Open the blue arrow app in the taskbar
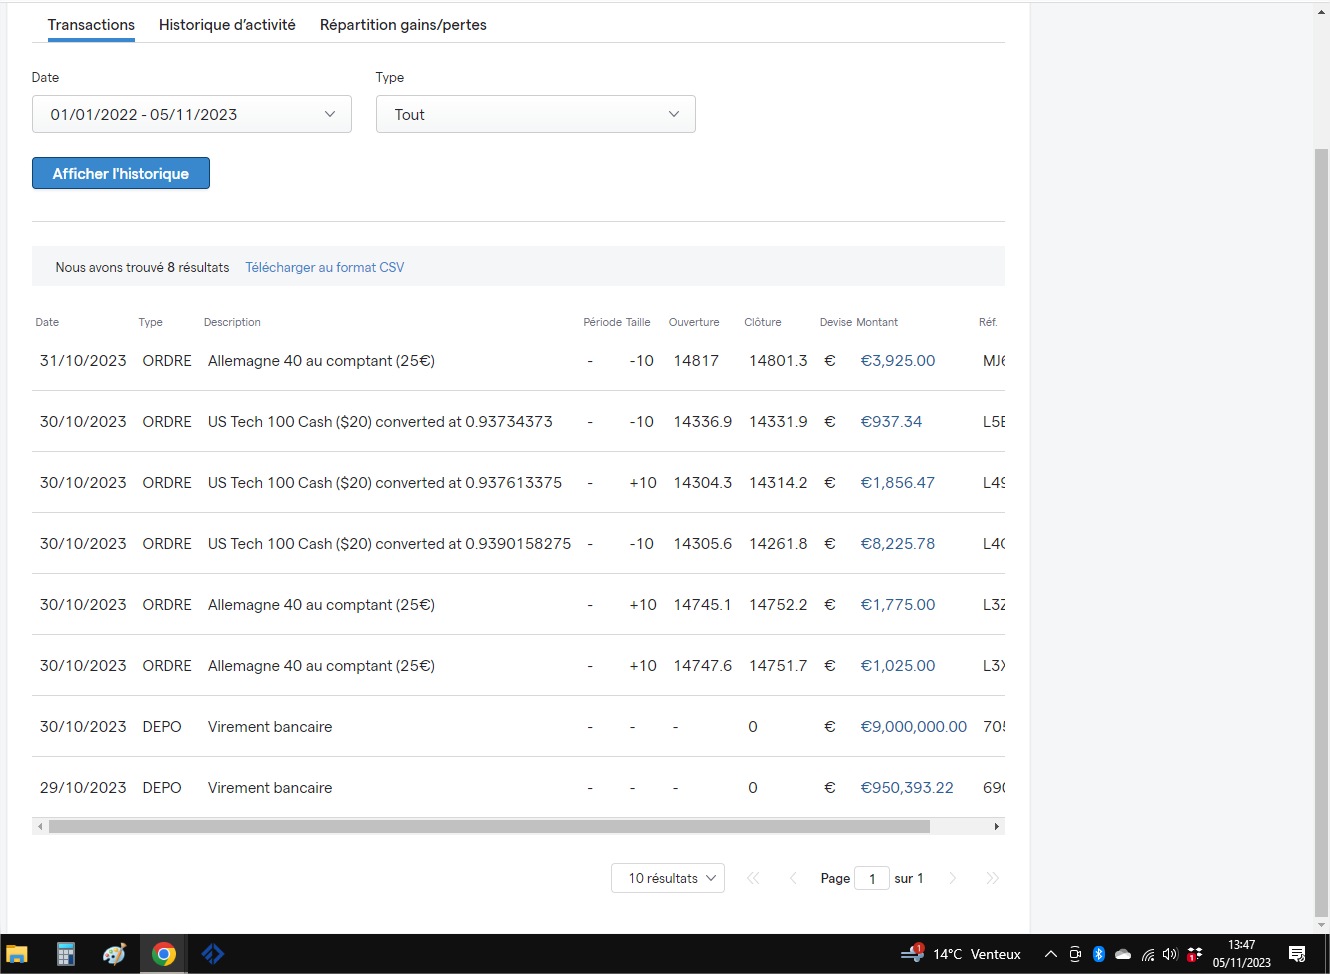Screen dimensions: 1330x974 click(213, 954)
